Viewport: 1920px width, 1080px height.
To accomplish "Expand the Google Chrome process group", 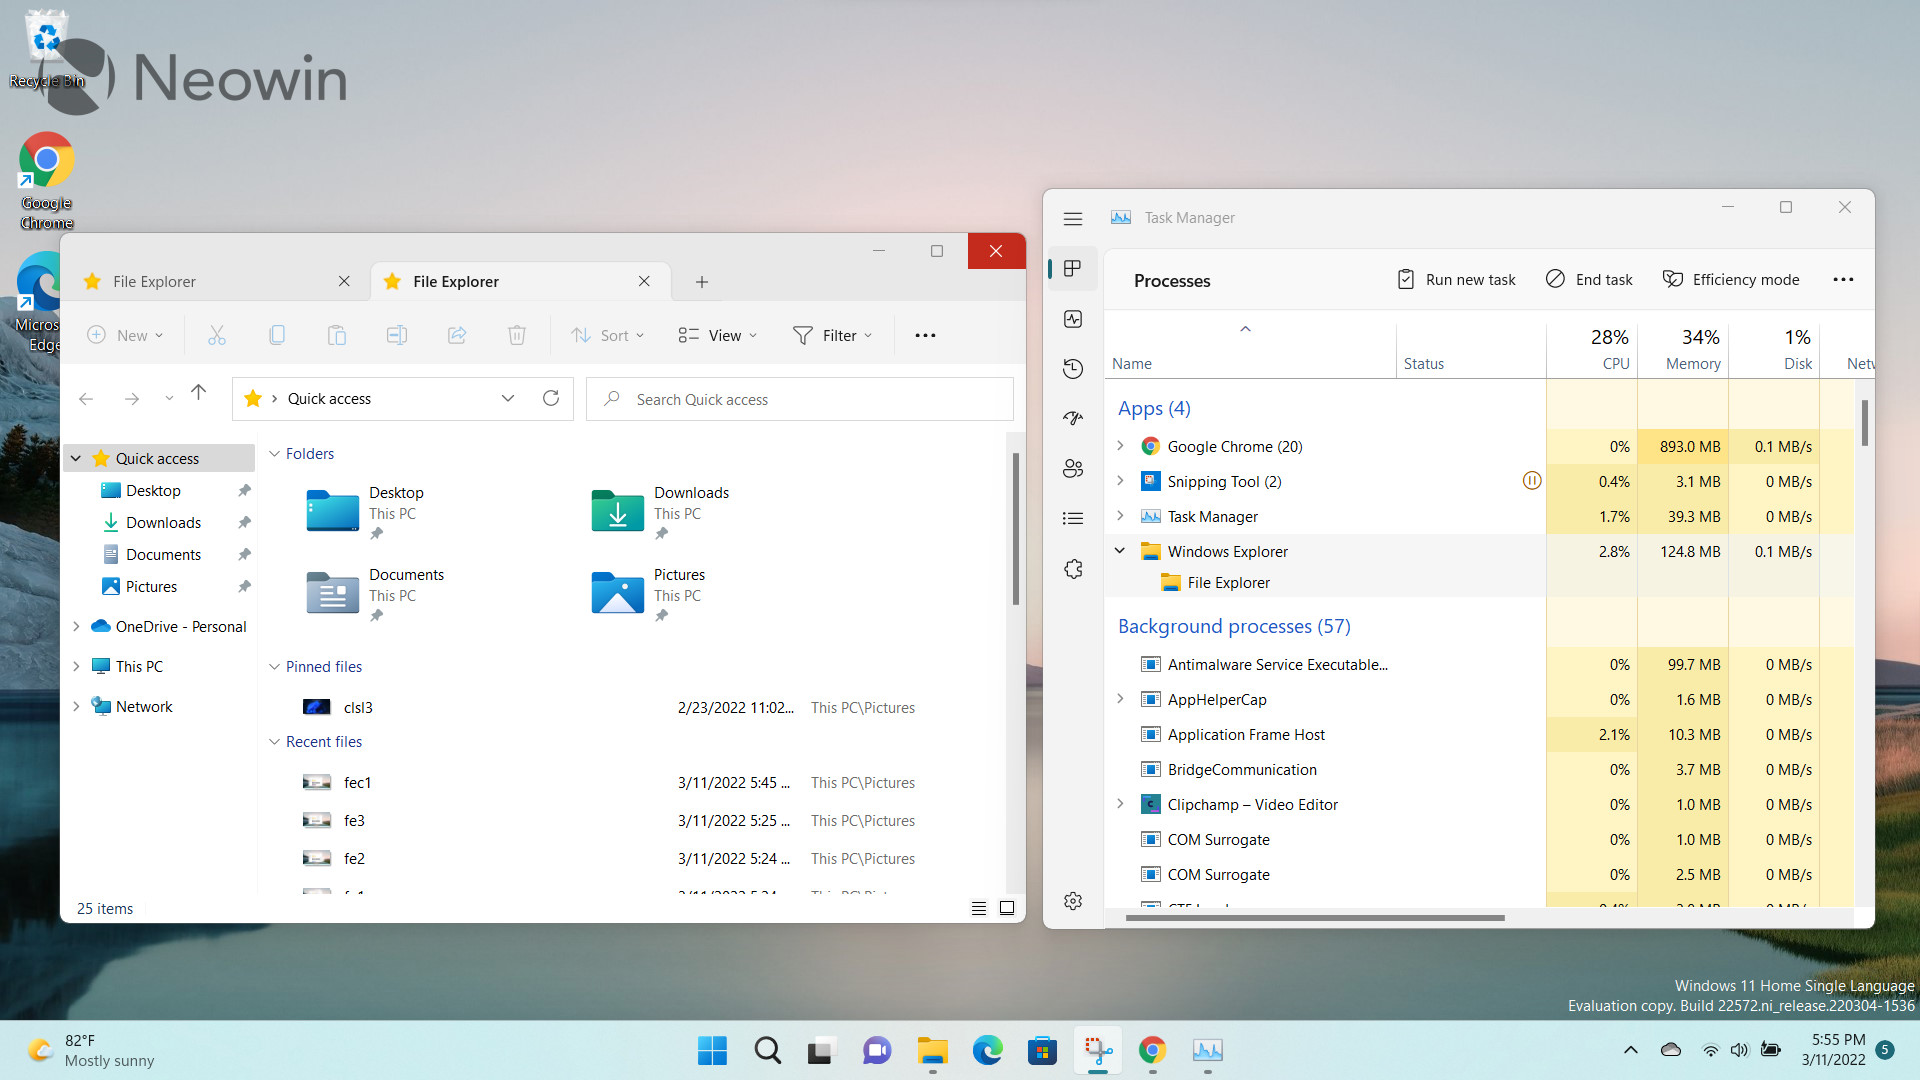I will (1119, 446).
